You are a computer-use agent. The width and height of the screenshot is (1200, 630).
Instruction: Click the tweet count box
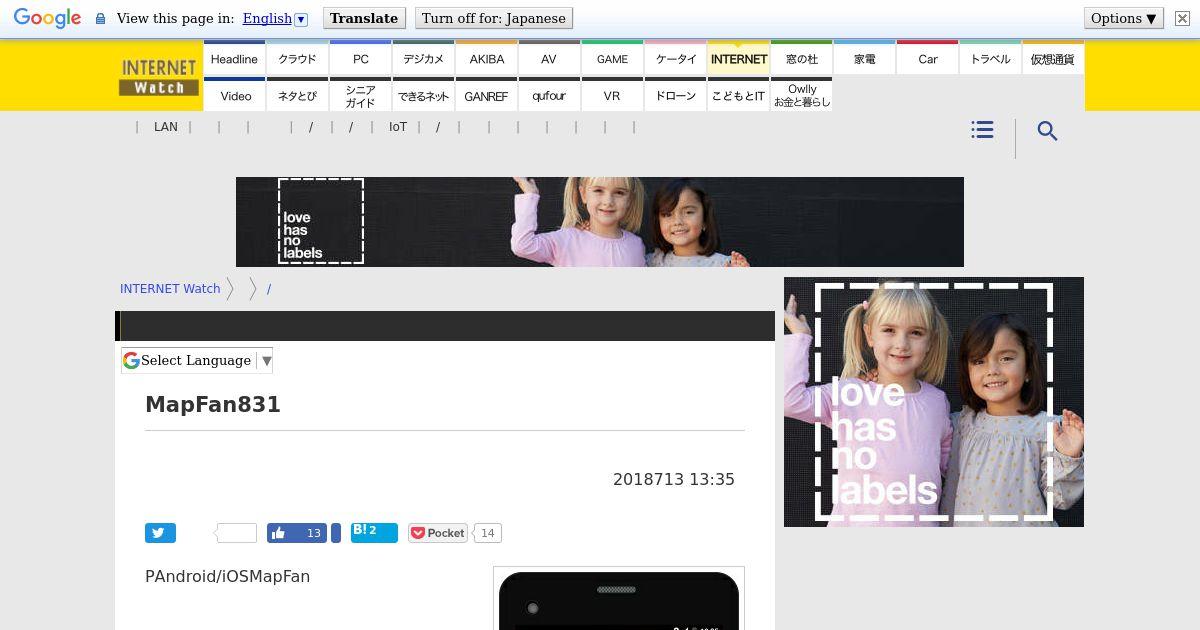point(236,533)
